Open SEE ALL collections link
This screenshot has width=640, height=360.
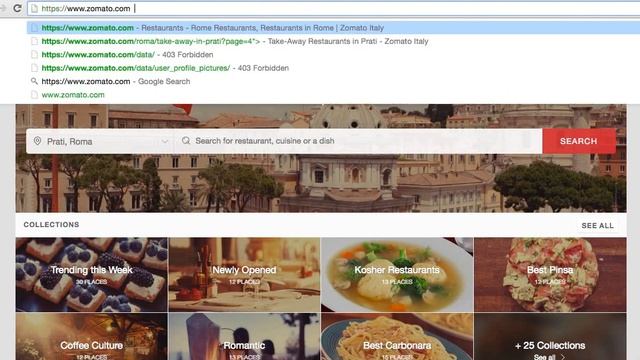[x=598, y=225]
